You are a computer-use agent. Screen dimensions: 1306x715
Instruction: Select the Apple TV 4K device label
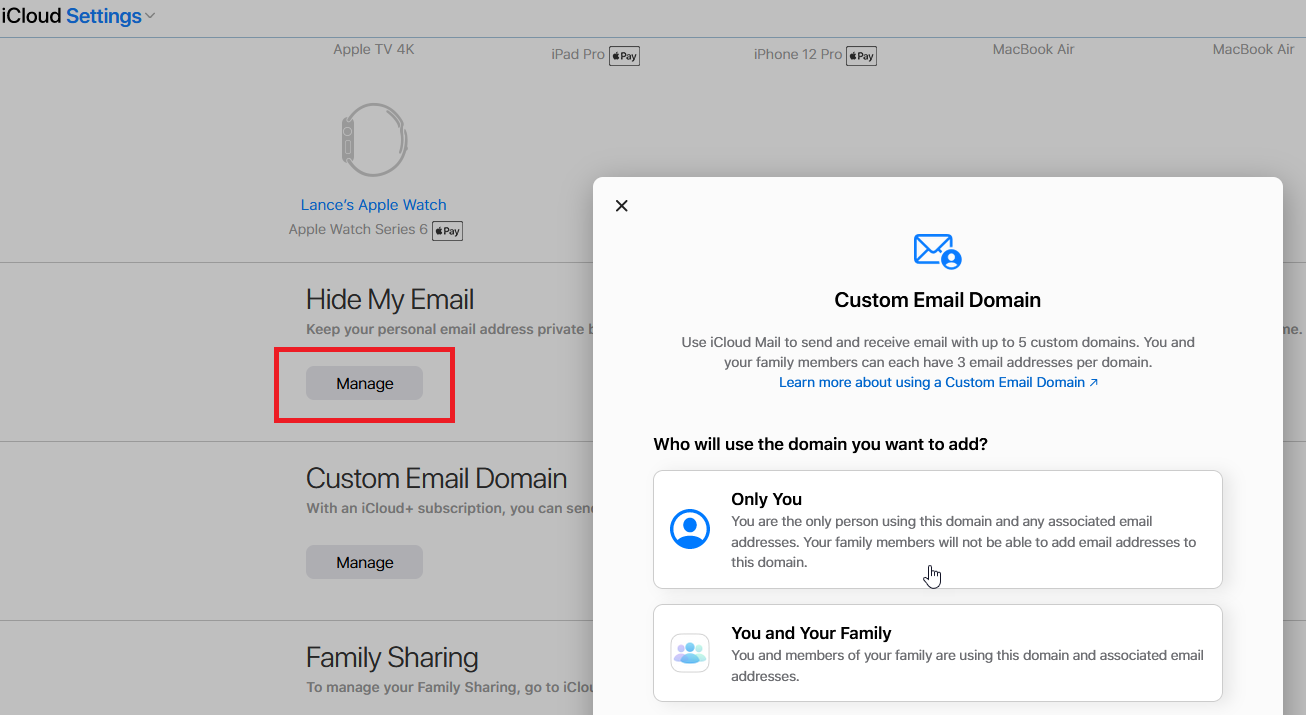click(374, 49)
